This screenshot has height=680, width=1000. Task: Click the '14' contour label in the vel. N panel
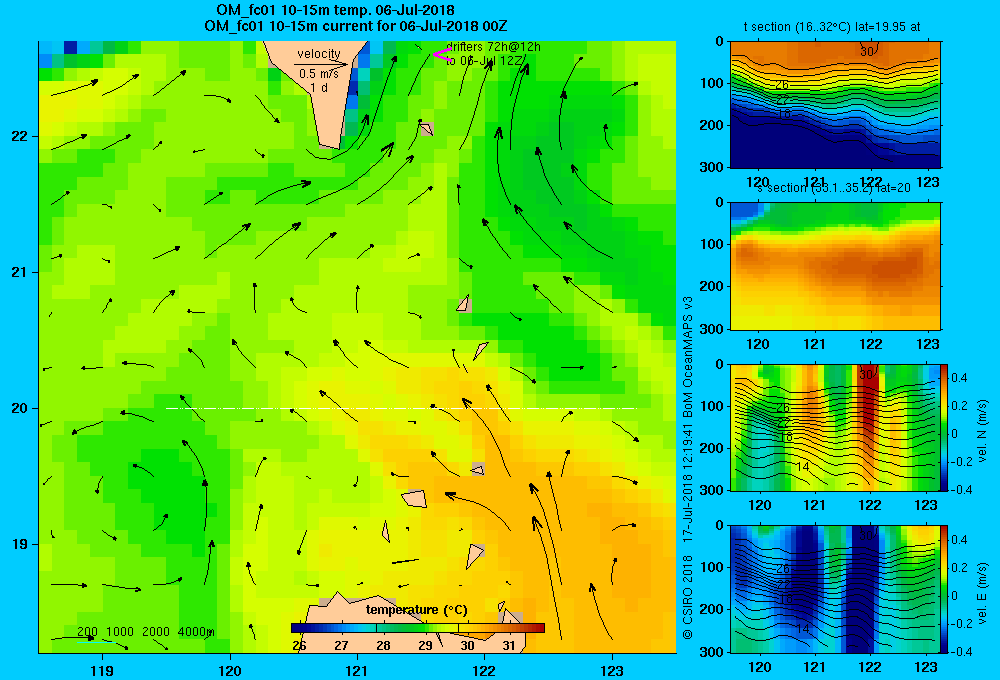[802, 466]
